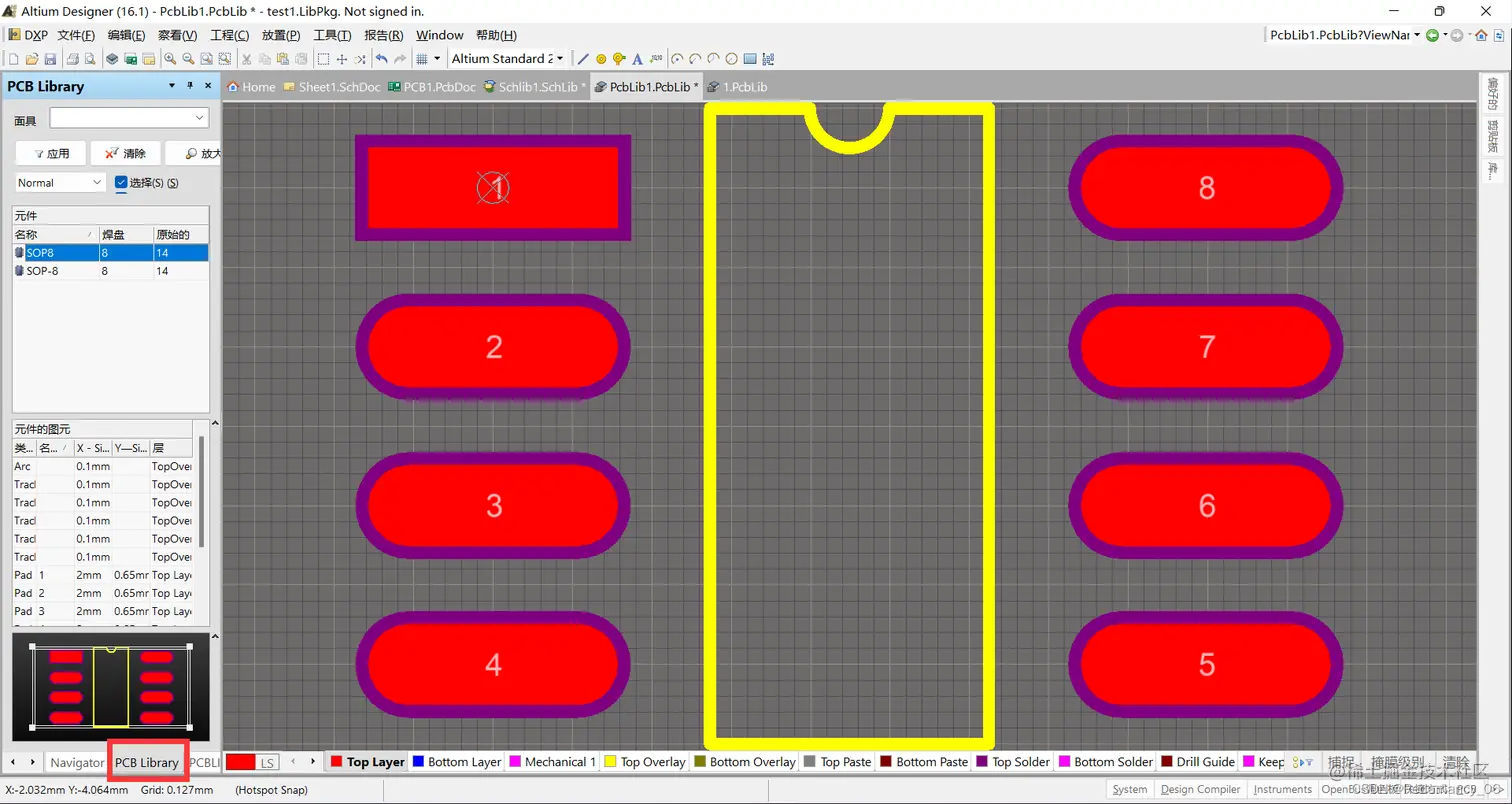Select the Pad 2 row in primitives list
Screen dimensions: 1512x804
click(104, 593)
